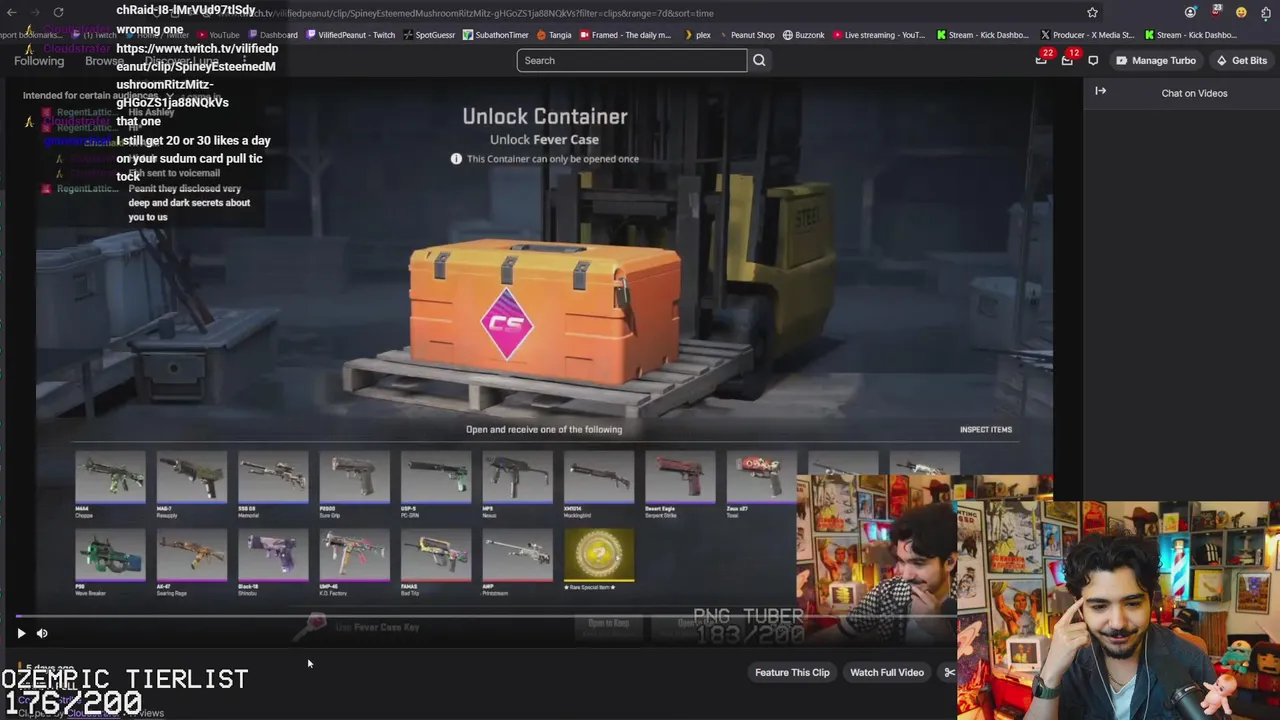This screenshot has height=720, width=1280.
Task: Open notifications inbox with 22 badge
Action: pyautogui.click(x=1042, y=59)
